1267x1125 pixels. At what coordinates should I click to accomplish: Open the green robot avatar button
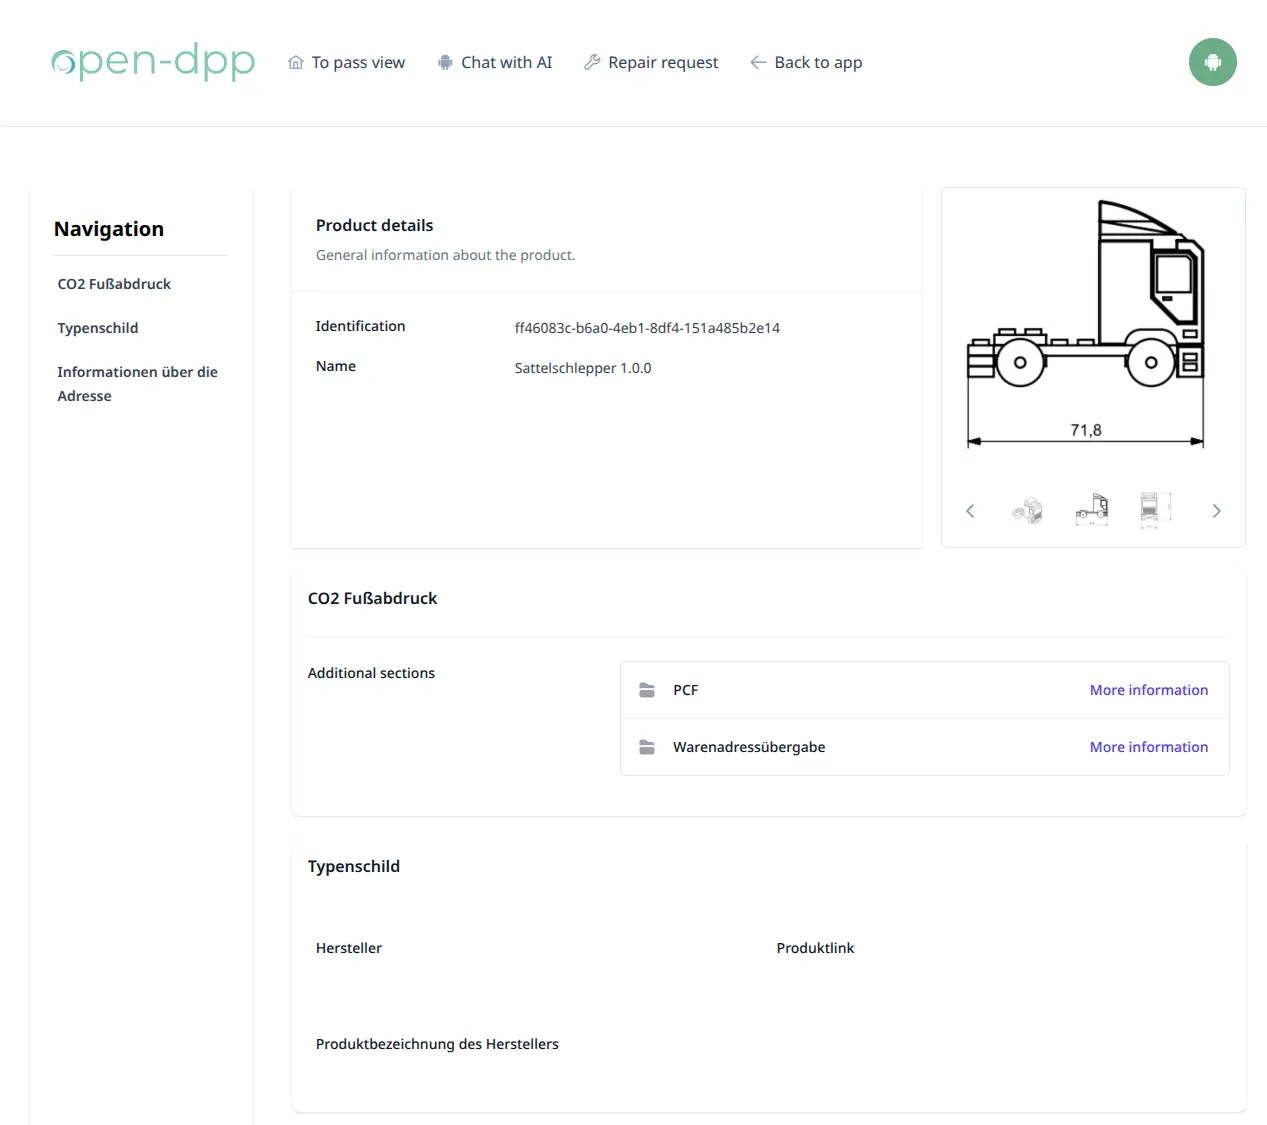[1212, 62]
